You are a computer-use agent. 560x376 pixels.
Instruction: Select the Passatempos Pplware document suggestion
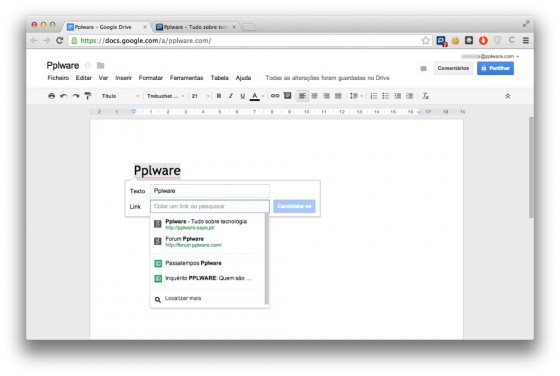(208, 263)
